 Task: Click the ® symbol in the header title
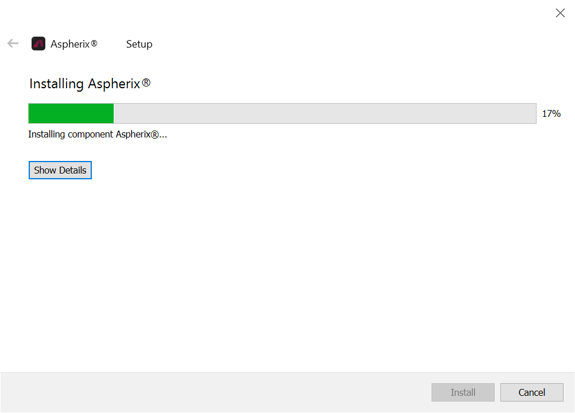(94, 43)
